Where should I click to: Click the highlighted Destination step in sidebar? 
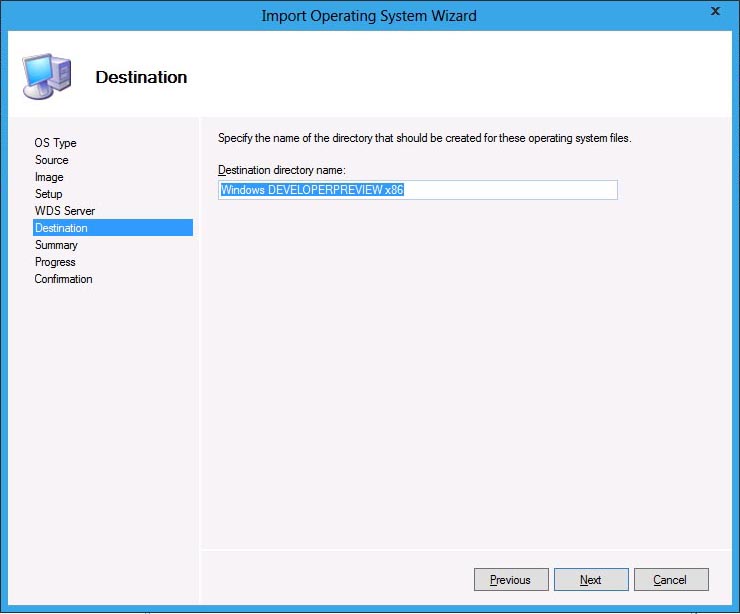pyautogui.click(x=62, y=228)
